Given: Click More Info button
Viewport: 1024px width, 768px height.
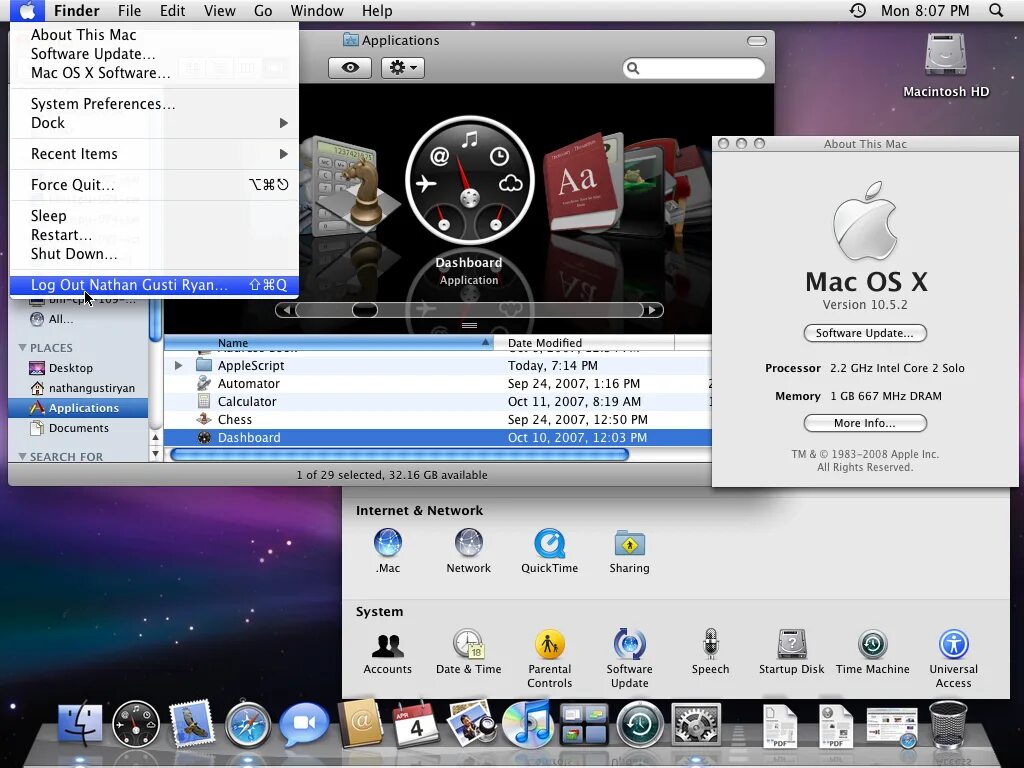Looking at the screenshot, I should 865,423.
